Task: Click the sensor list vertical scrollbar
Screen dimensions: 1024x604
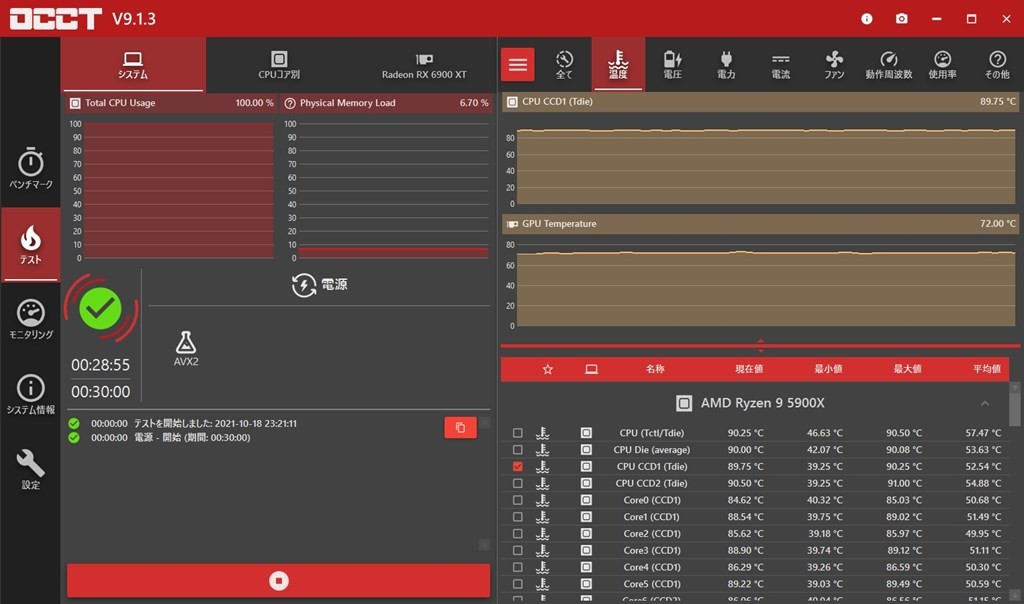Action: [x=1016, y=410]
